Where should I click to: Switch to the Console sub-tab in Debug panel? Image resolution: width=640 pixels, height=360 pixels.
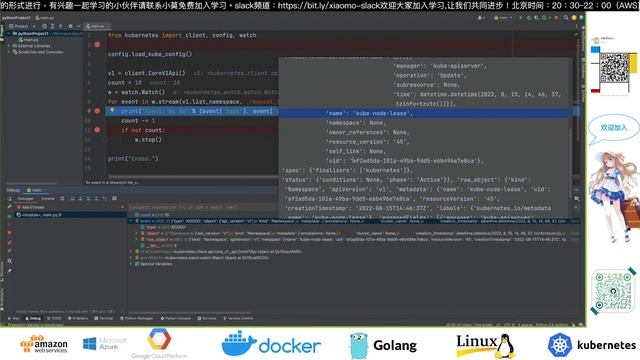(x=48, y=199)
